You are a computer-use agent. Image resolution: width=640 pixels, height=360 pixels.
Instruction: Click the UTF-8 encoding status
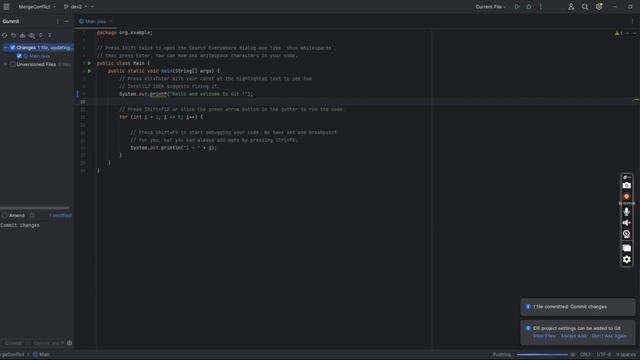[604, 354]
